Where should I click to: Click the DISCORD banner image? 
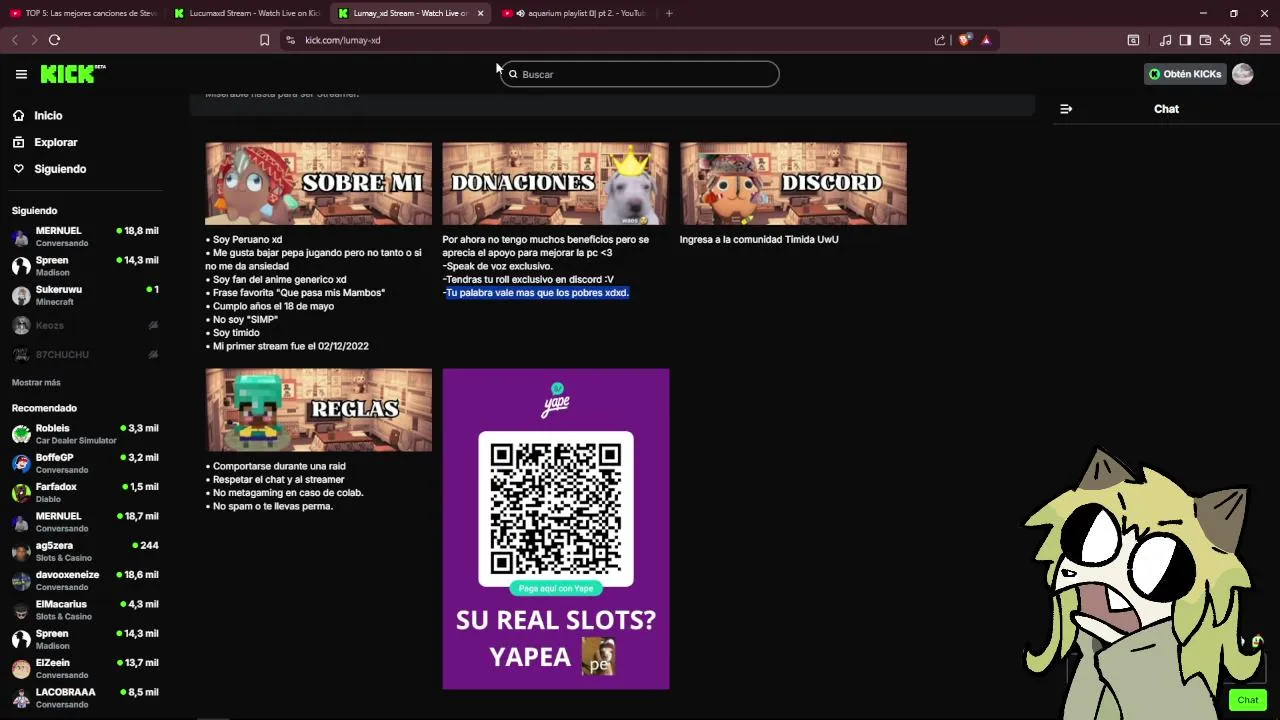[x=793, y=183]
